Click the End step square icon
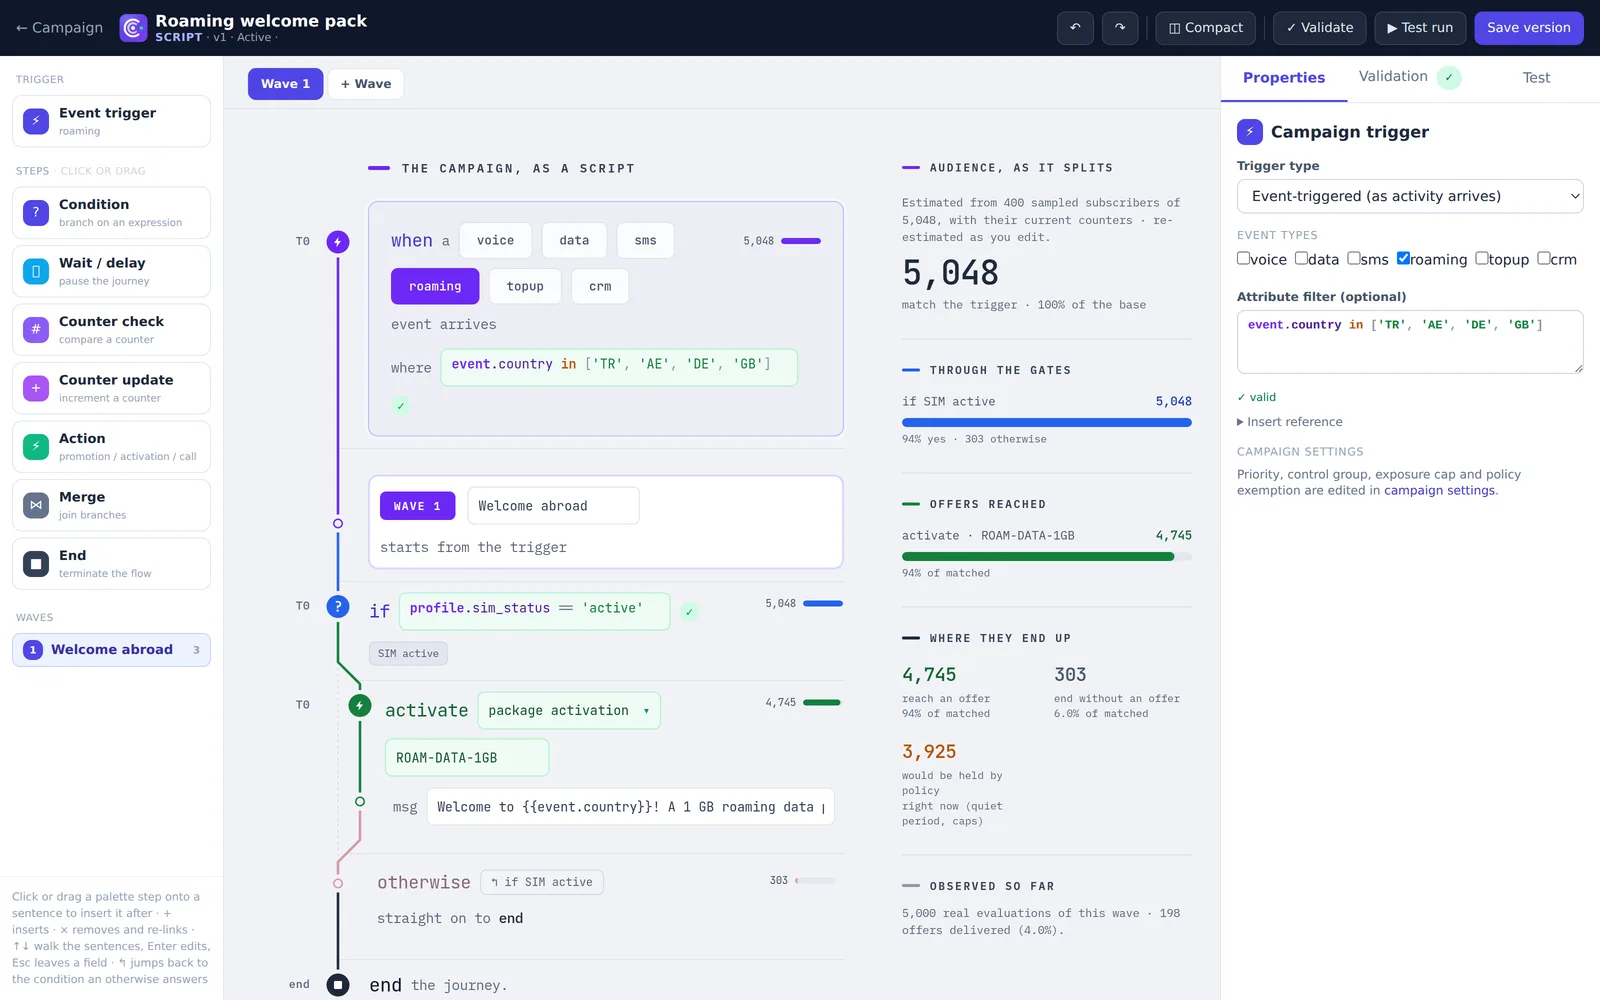1600x1000 pixels. (36, 564)
